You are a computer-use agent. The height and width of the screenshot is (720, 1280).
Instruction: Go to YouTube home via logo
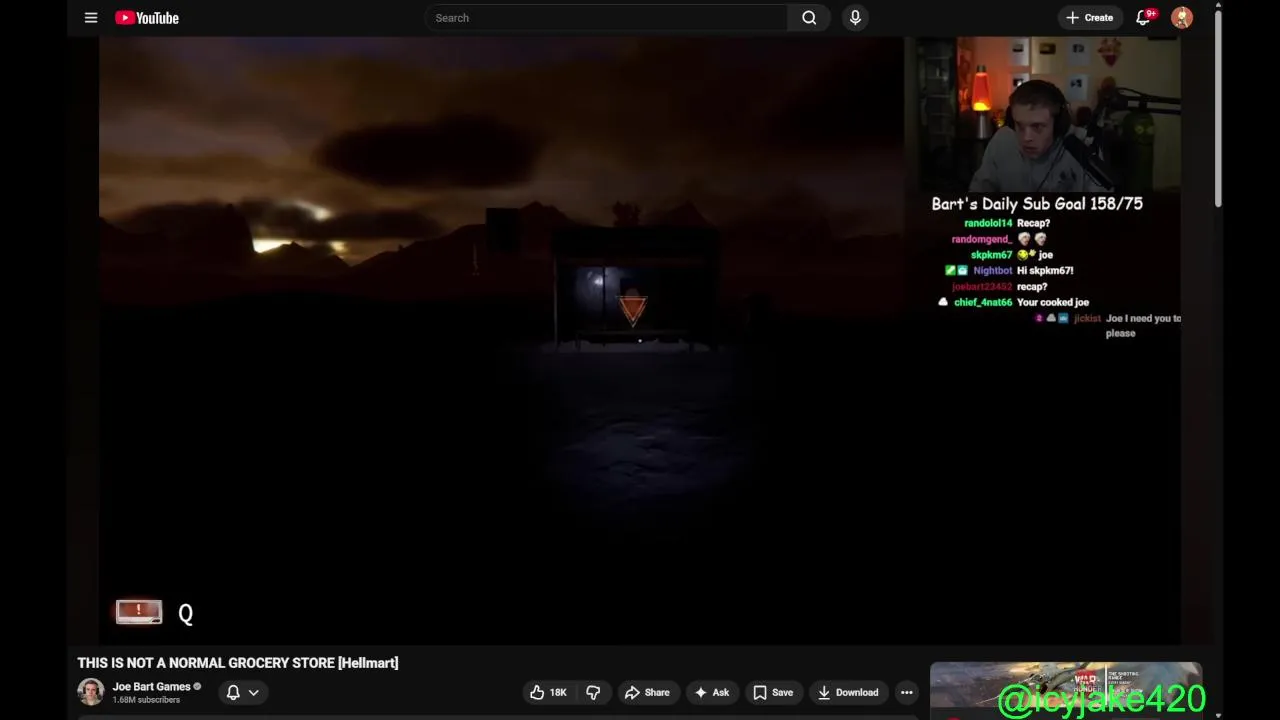(147, 18)
